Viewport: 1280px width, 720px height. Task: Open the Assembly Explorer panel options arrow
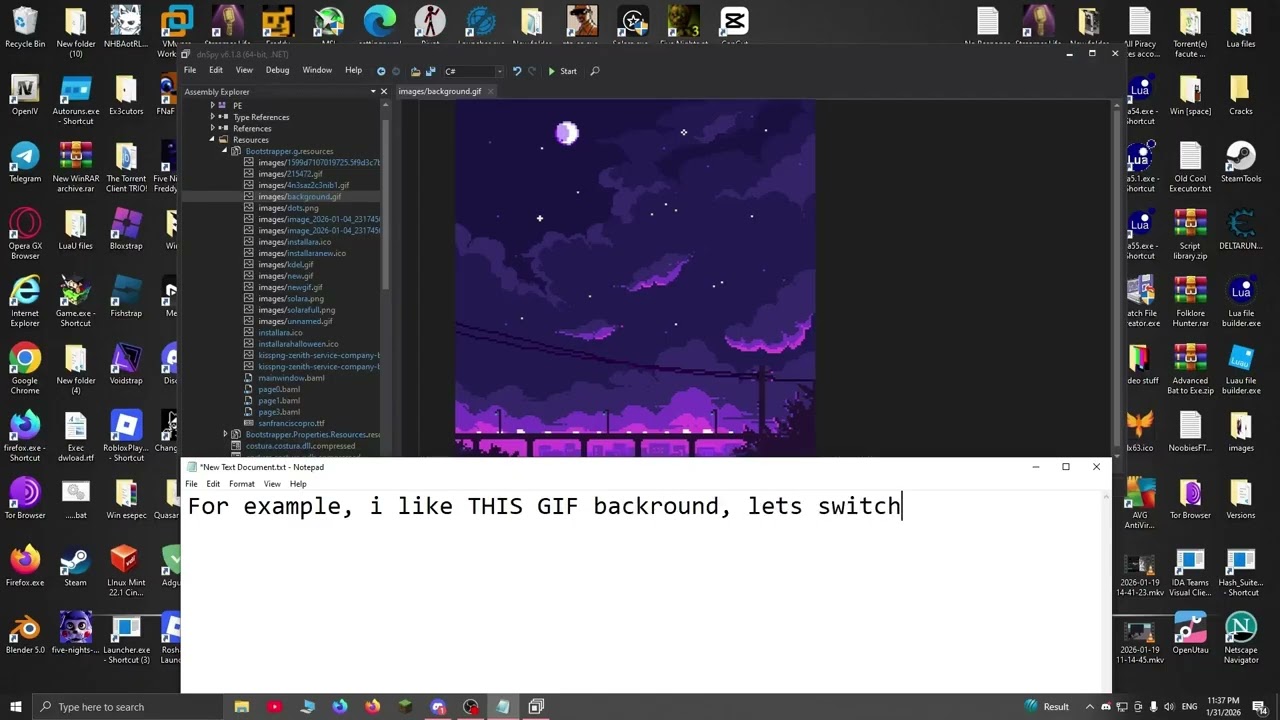373,92
